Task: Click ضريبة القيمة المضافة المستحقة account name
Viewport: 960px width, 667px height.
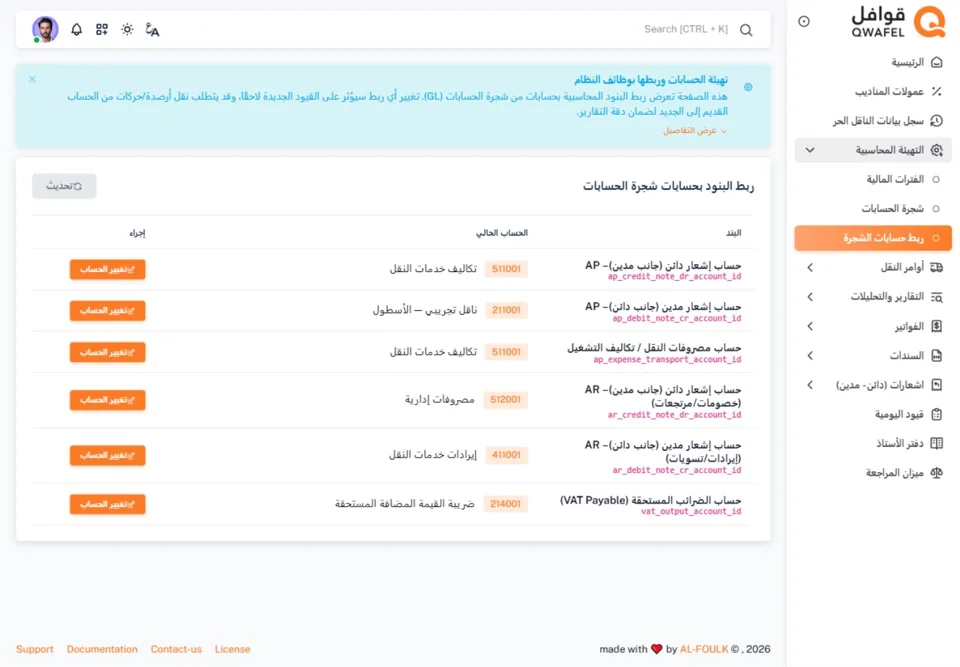Action: click(405, 503)
